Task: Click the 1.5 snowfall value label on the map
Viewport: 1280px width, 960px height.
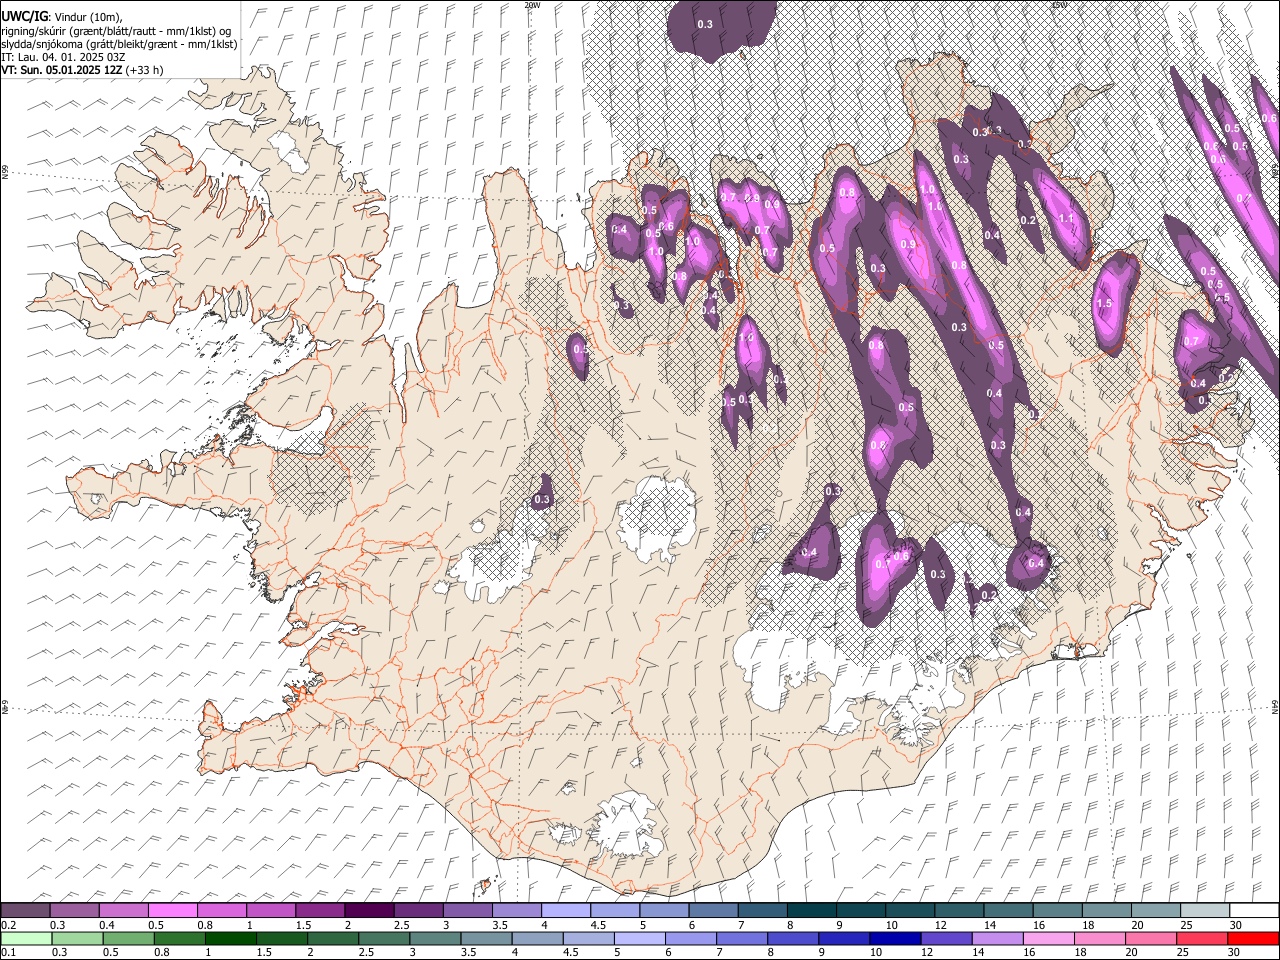Action: tap(1104, 304)
